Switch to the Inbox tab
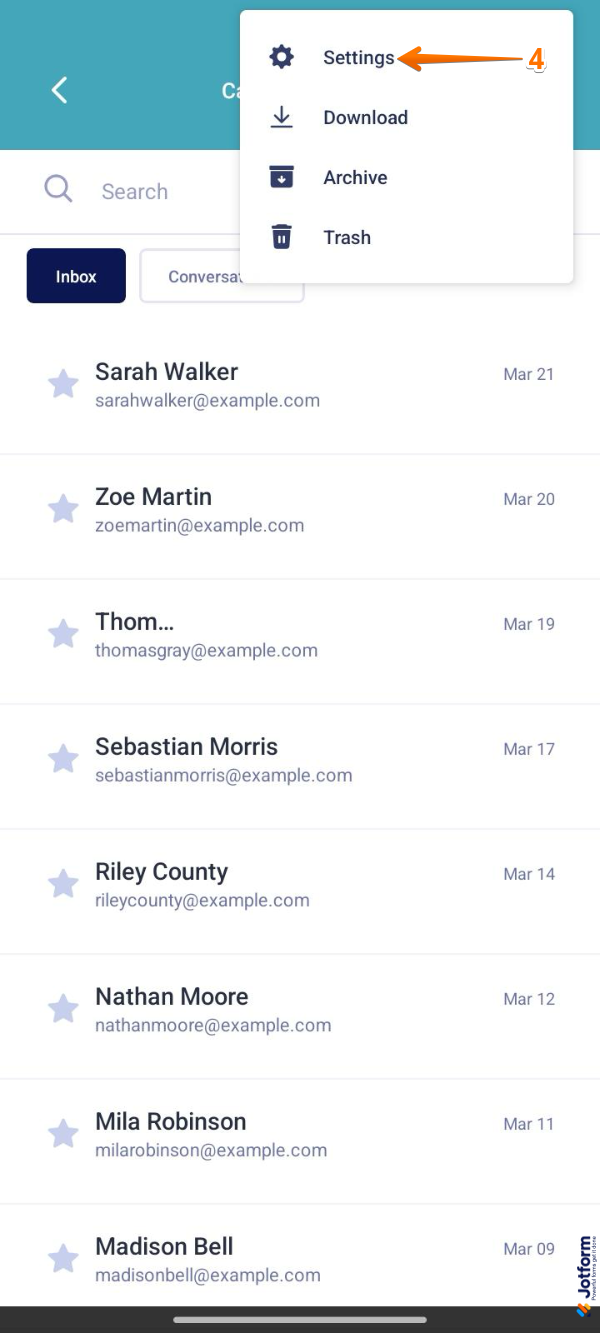 [x=75, y=276]
